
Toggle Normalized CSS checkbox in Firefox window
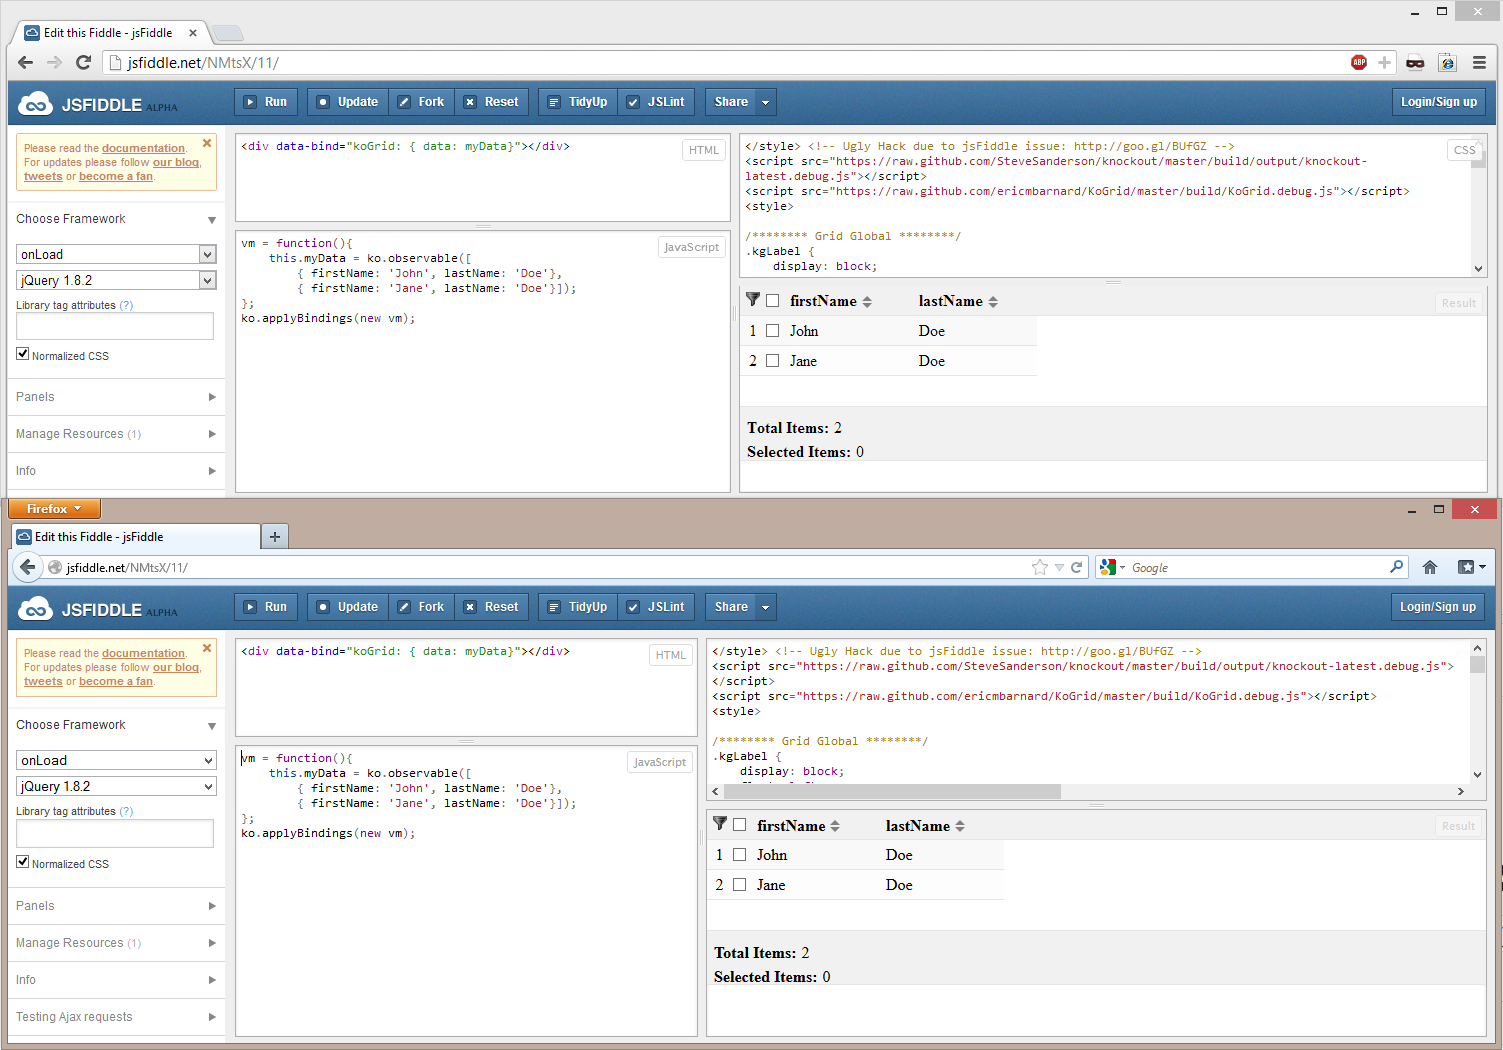(x=22, y=861)
